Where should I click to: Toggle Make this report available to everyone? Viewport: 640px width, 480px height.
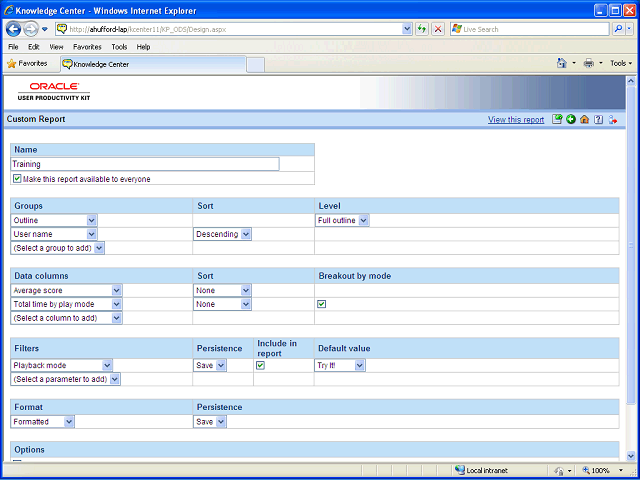pyautogui.click(x=17, y=179)
